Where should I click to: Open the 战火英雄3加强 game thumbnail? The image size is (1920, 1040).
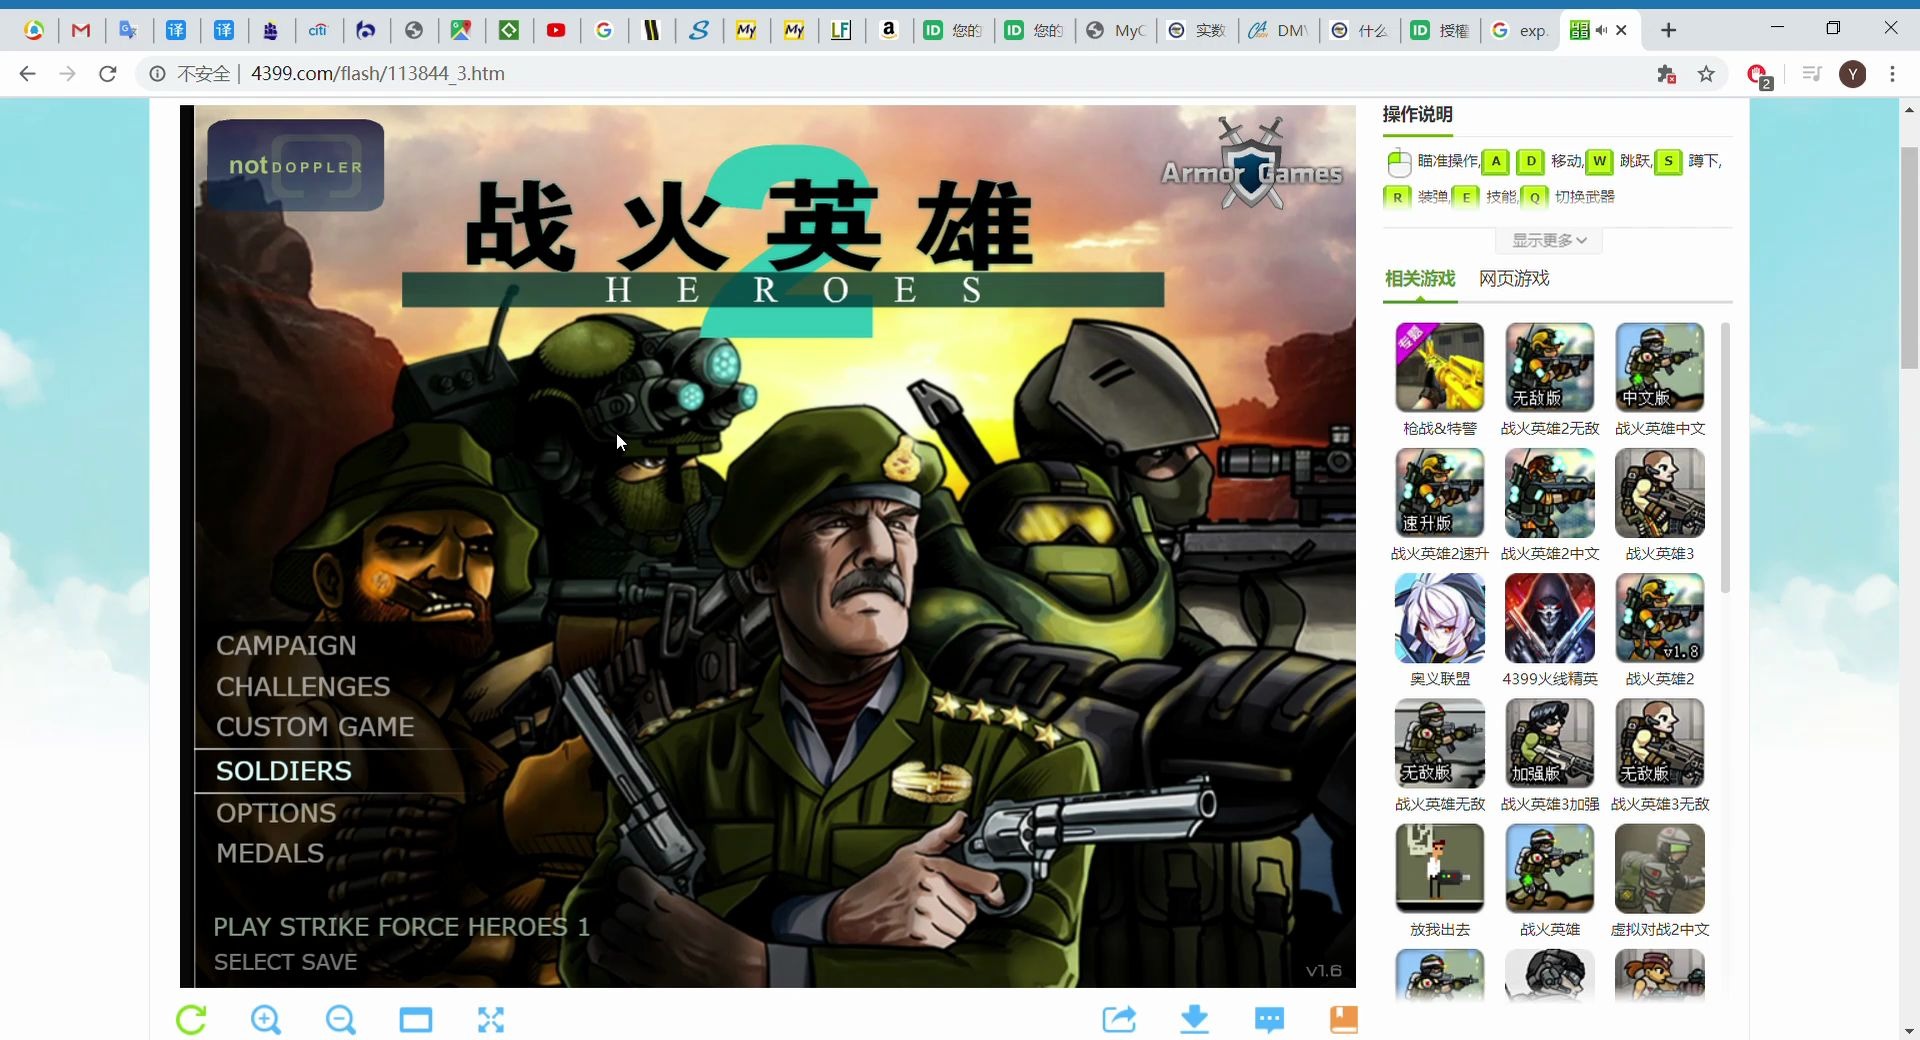coord(1549,743)
